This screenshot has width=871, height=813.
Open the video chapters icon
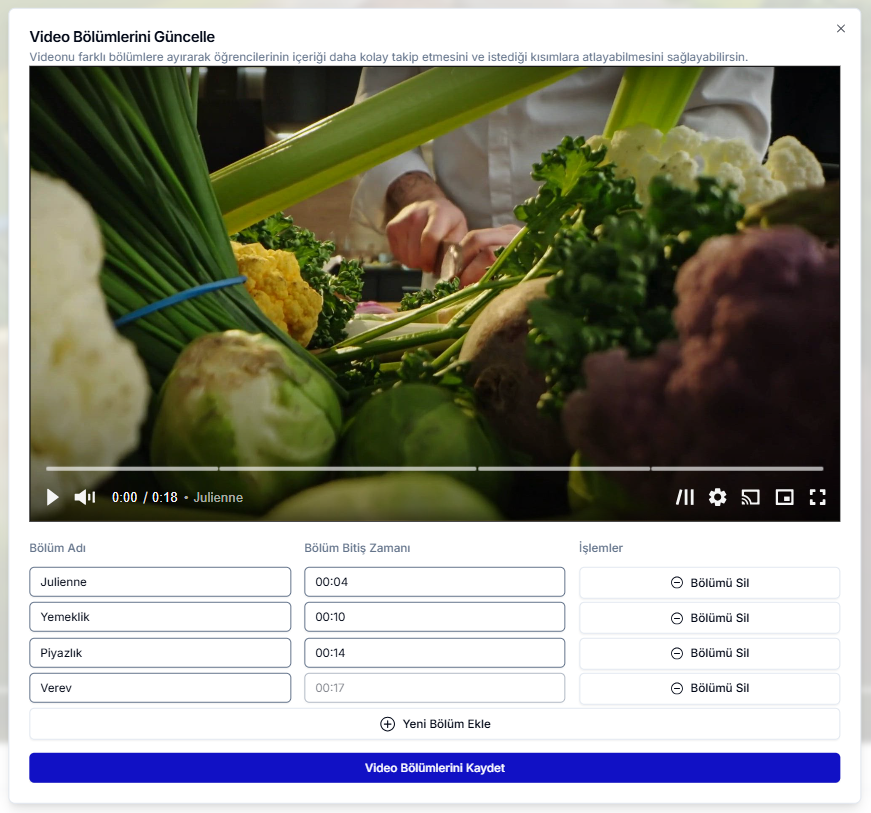(x=685, y=497)
